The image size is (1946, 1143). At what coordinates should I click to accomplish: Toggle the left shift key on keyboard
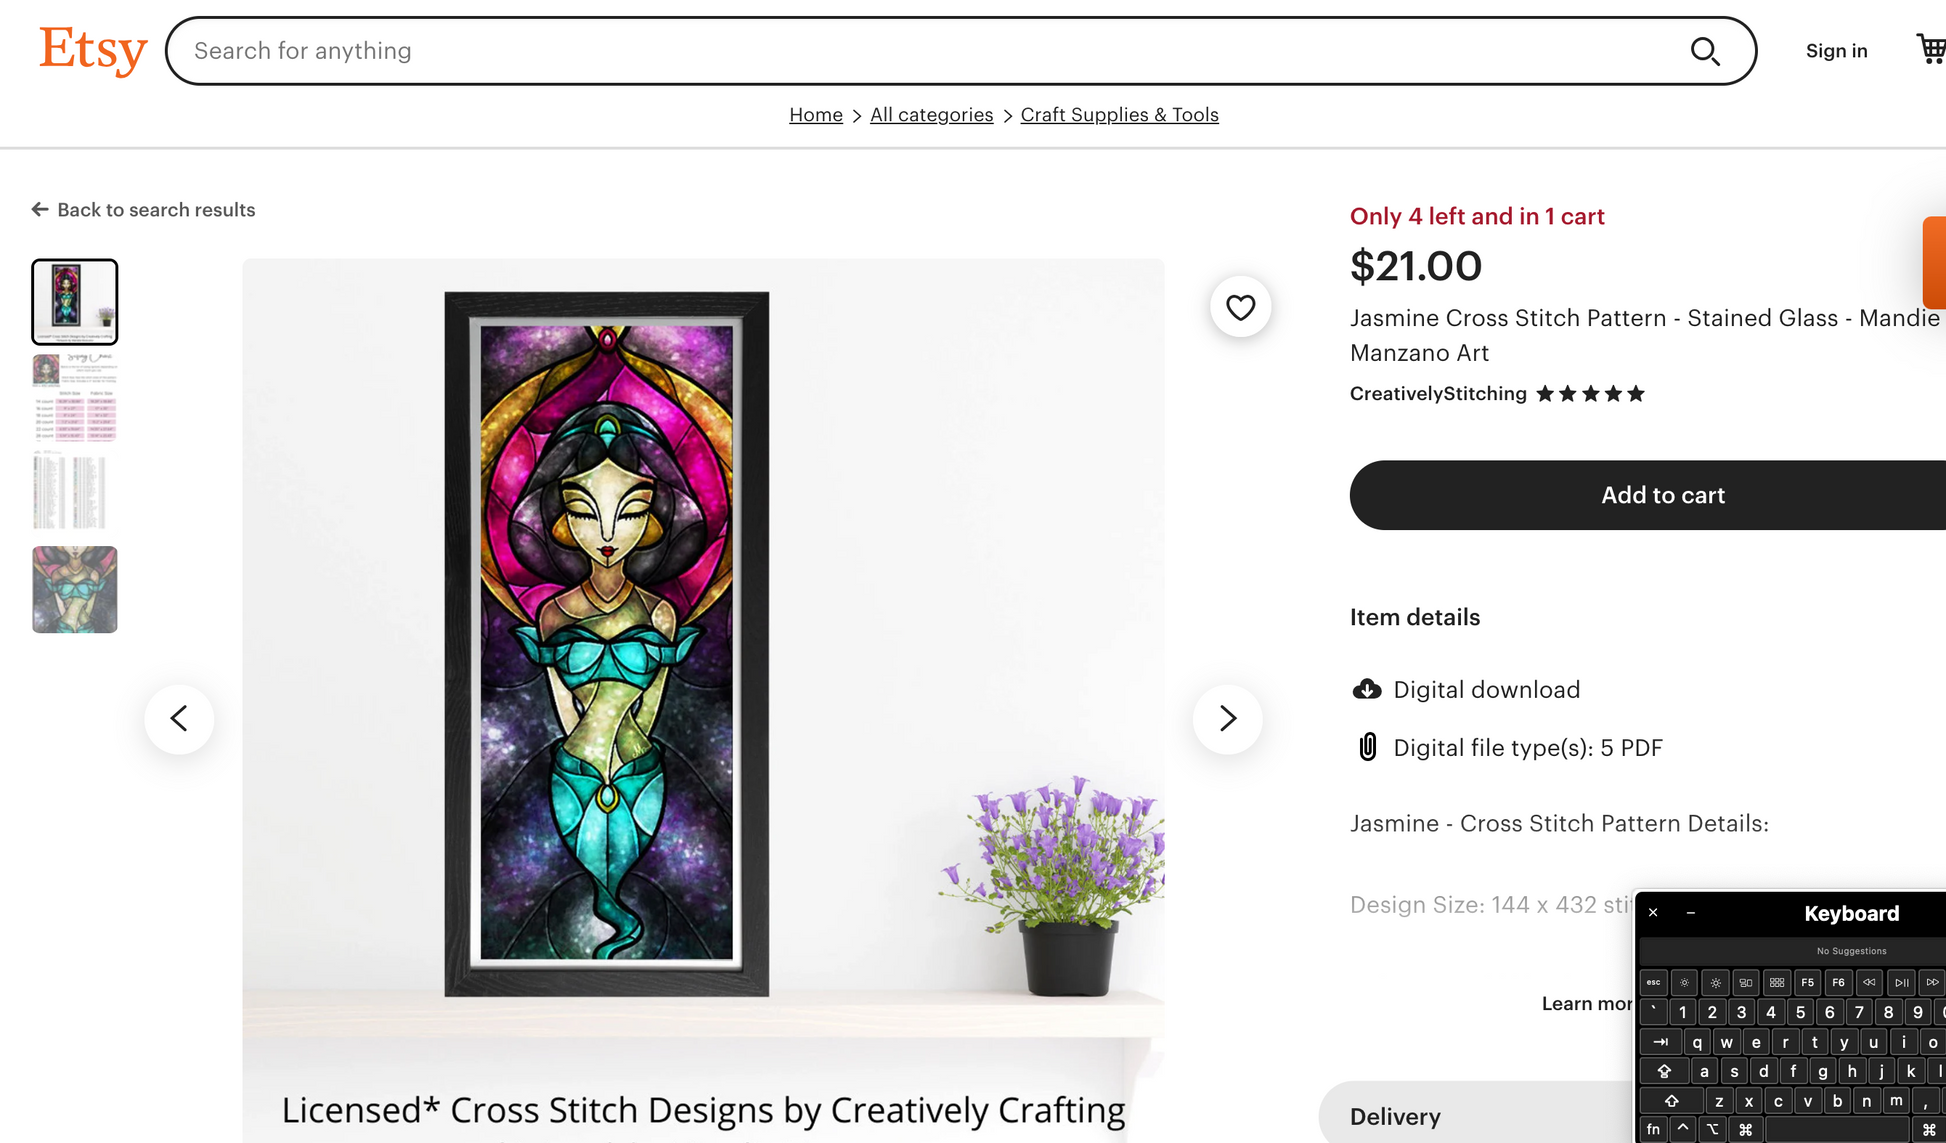1671,1101
